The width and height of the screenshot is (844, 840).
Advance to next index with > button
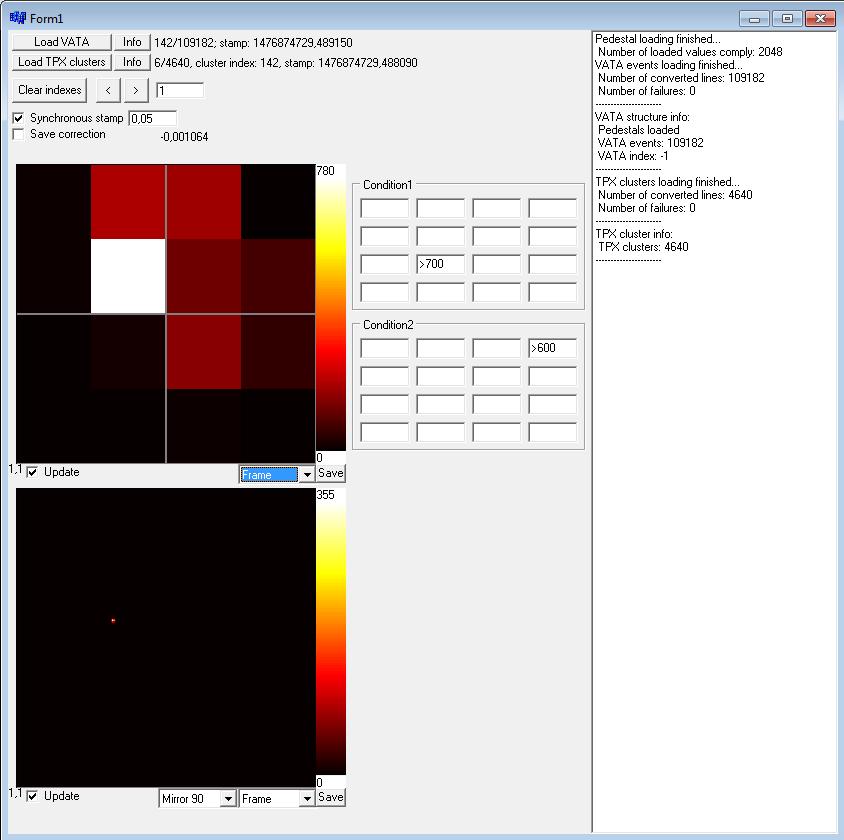[x=136, y=90]
